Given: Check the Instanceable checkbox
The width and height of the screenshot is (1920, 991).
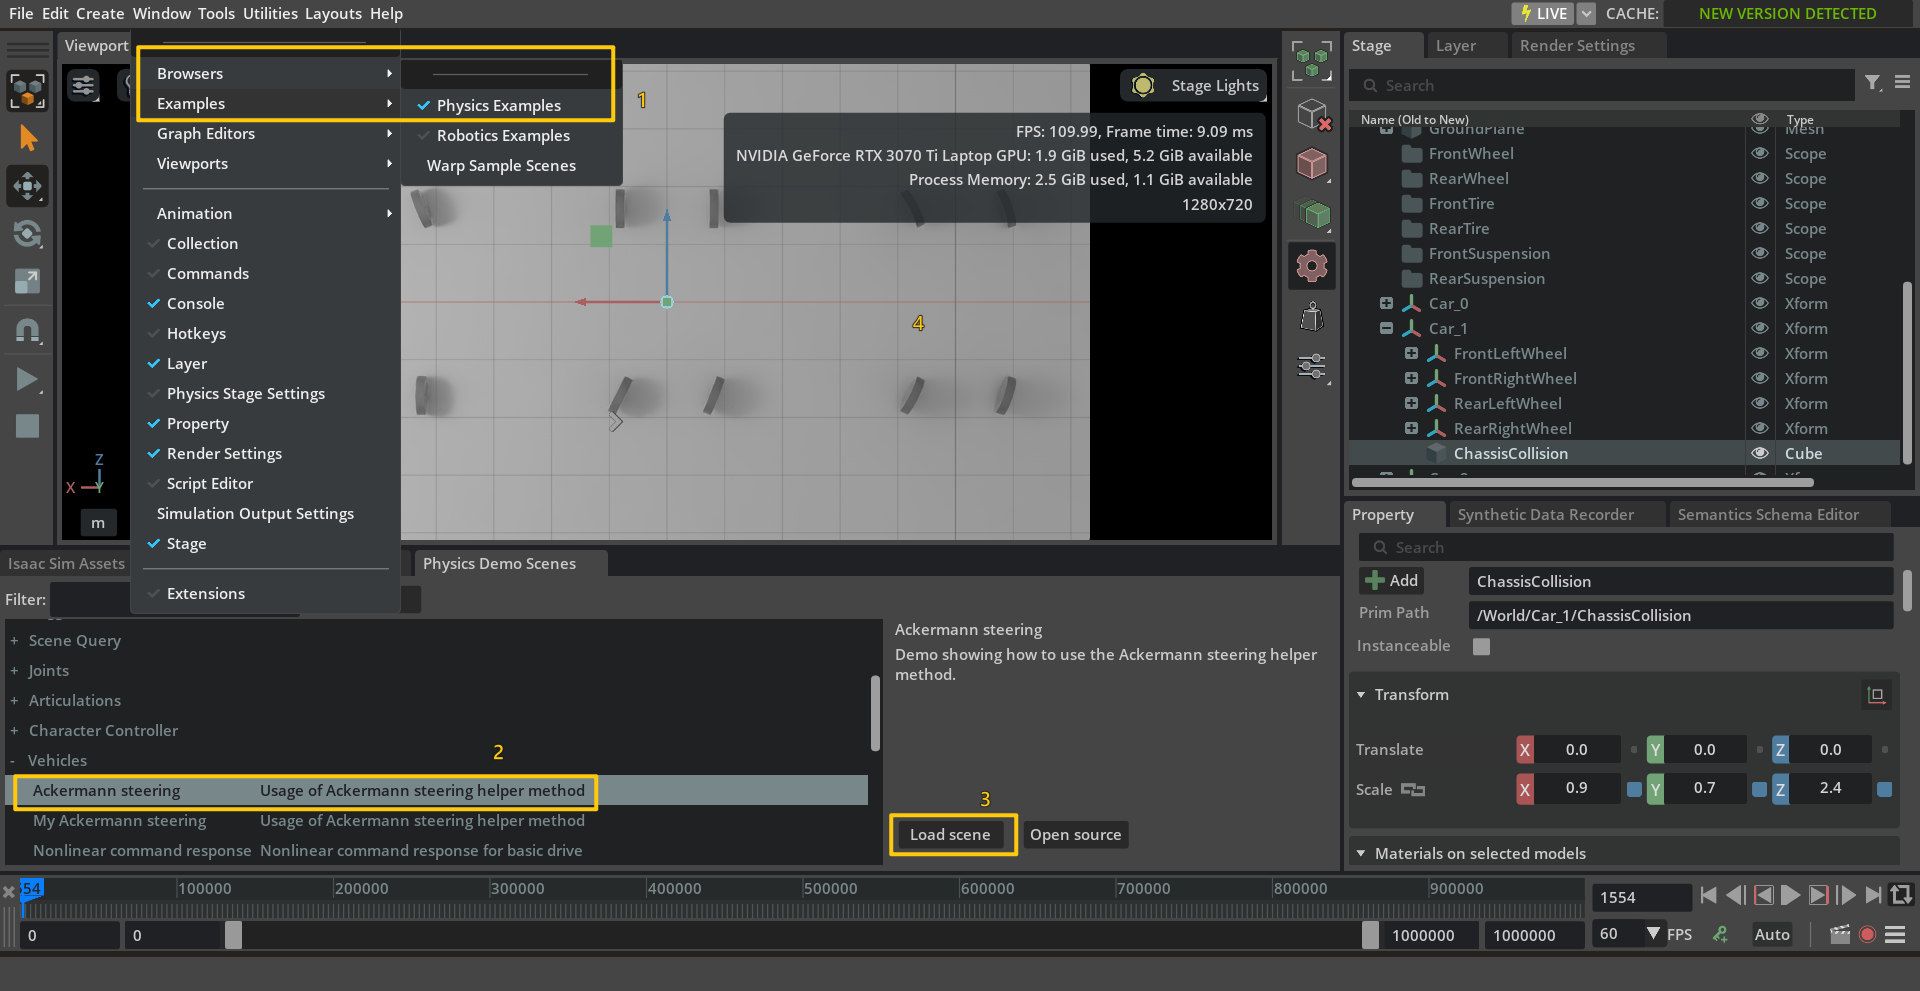Looking at the screenshot, I should (x=1481, y=647).
